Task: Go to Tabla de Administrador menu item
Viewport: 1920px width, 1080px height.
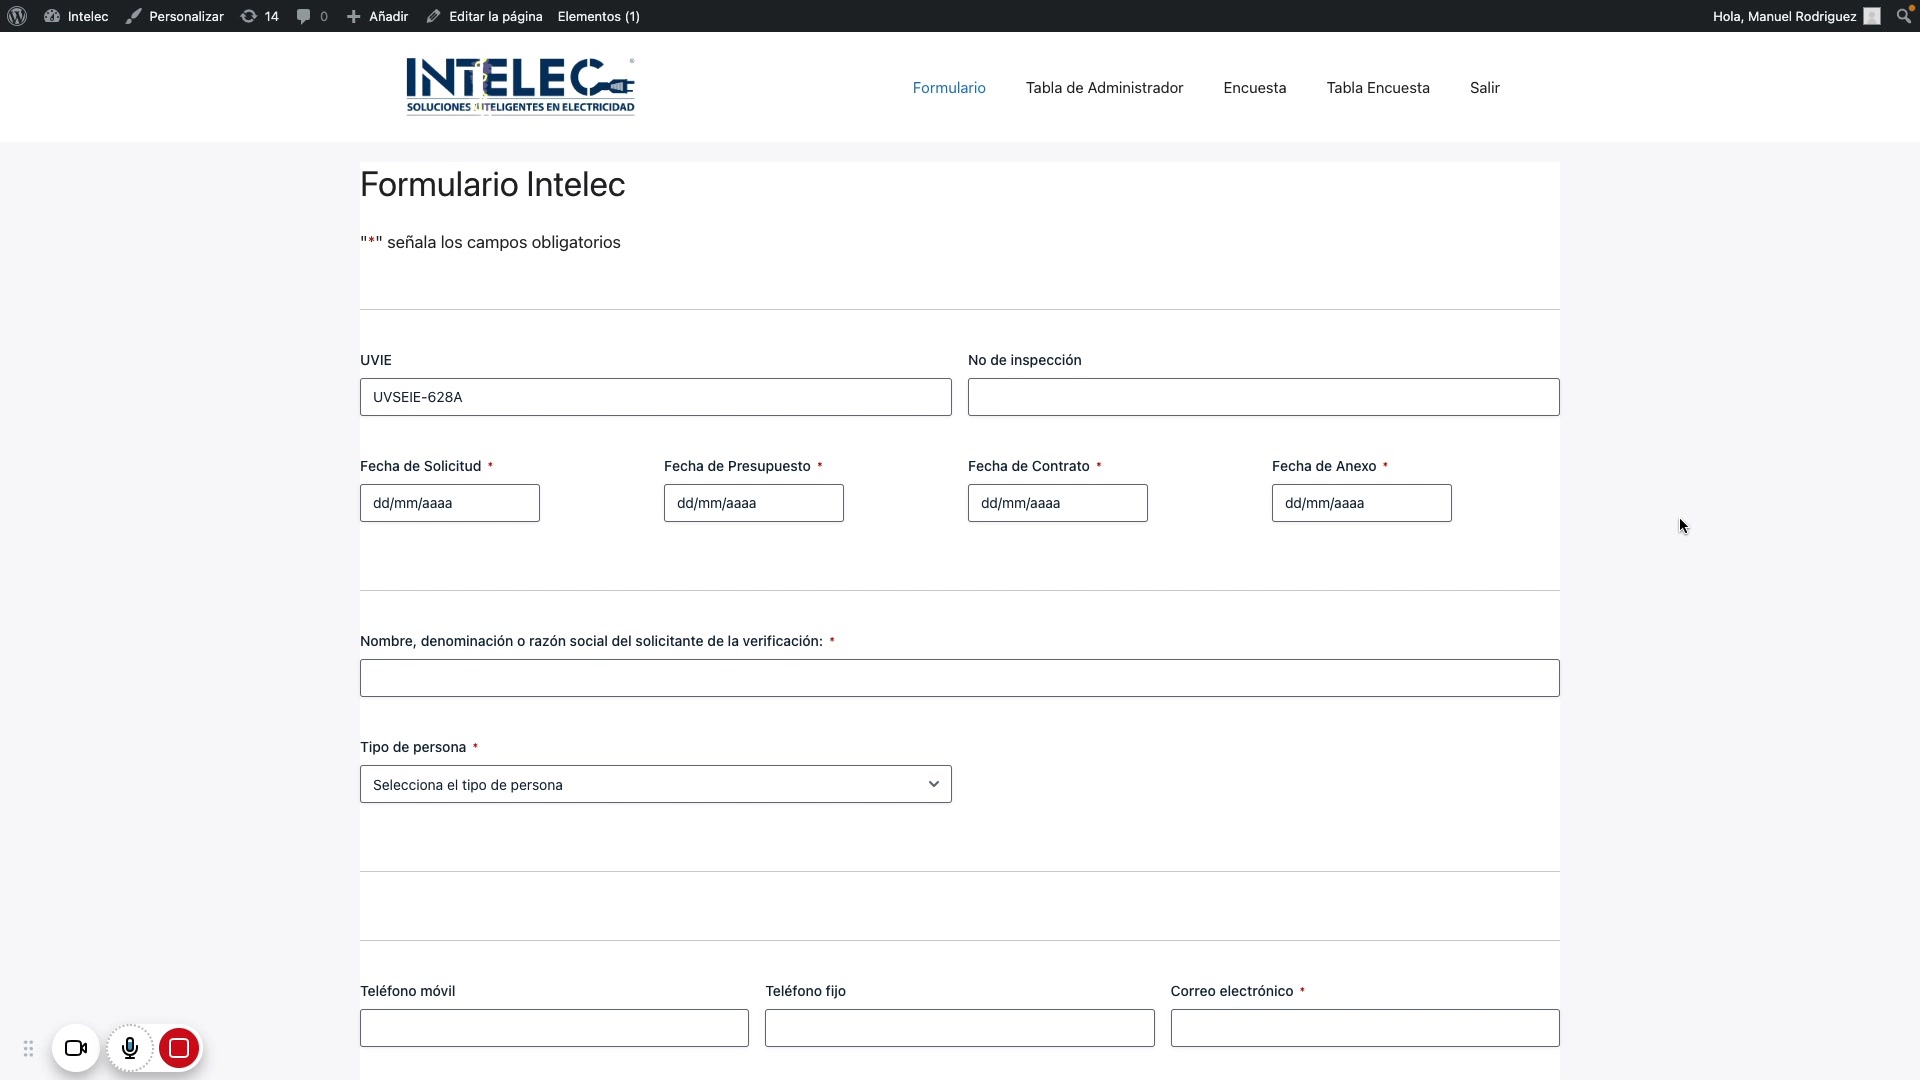Action: [1104, 88]
